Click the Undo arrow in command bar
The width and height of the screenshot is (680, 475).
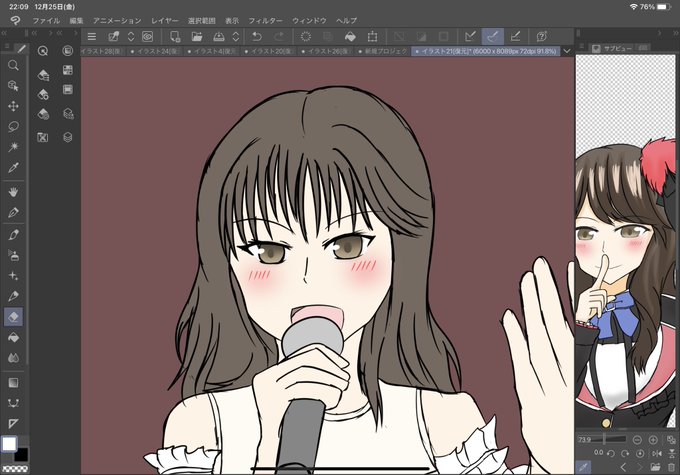click(257, 37)
